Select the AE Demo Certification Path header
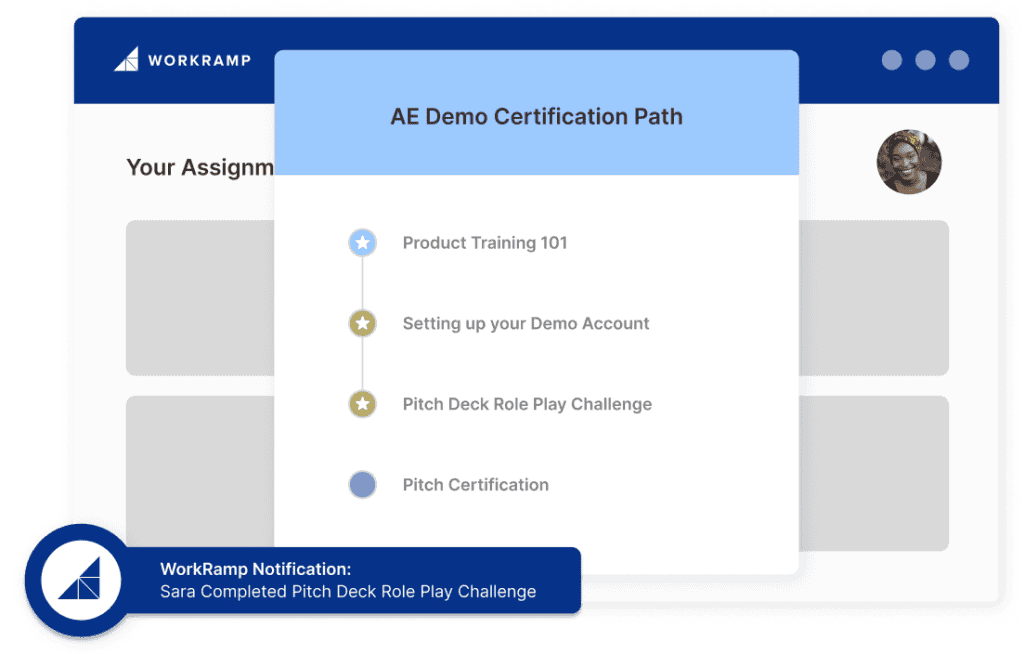The width and height of the screenshot is (1024, 654). [538, 116]
